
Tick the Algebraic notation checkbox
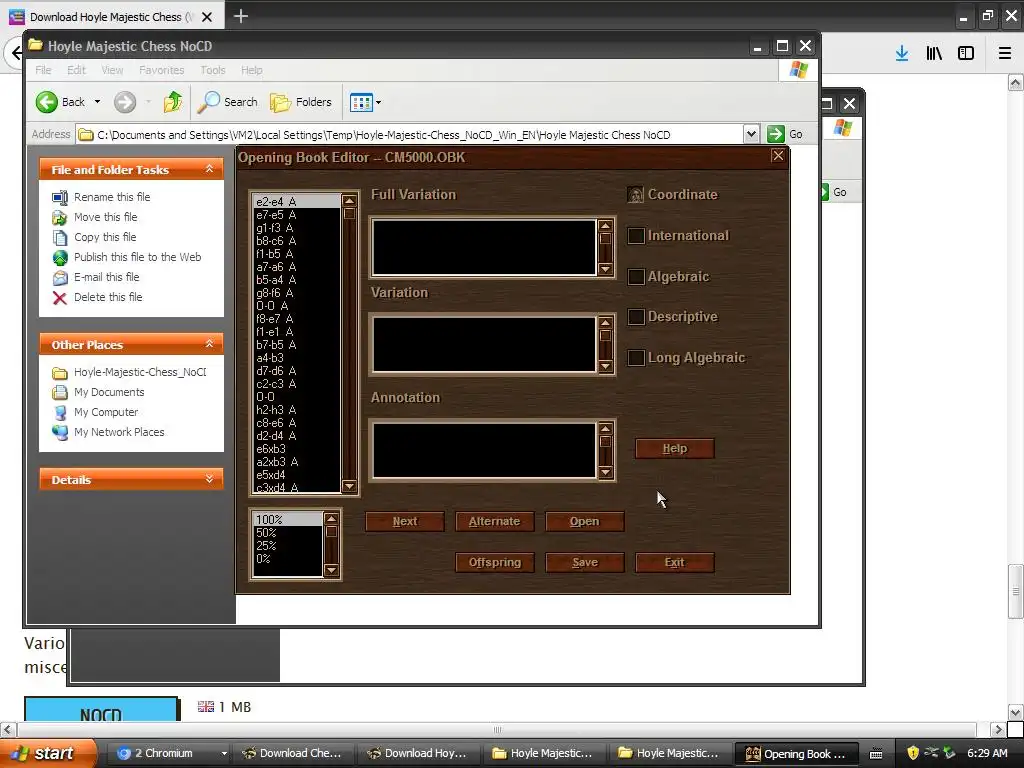[x=636, y=276]
